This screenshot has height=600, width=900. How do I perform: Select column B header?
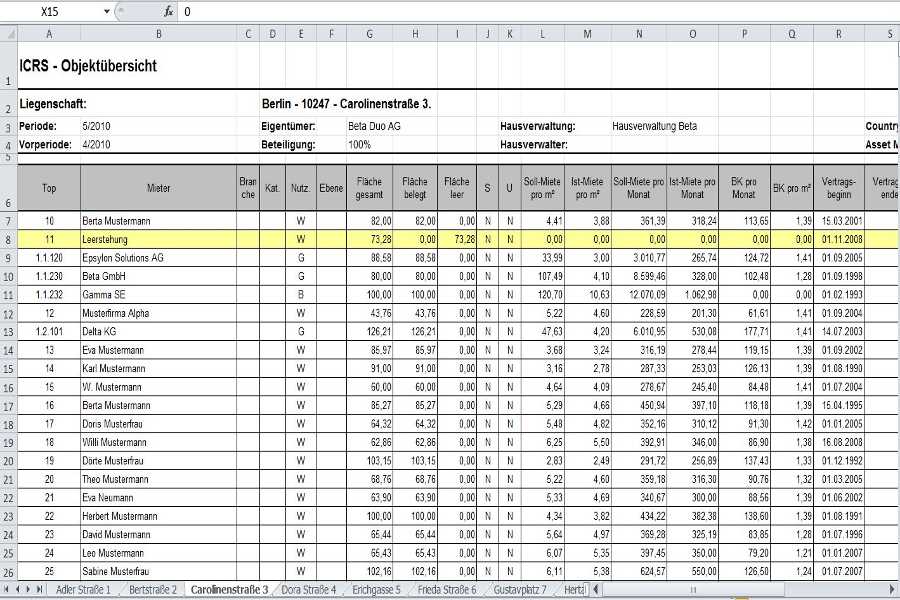coord(159,34)
